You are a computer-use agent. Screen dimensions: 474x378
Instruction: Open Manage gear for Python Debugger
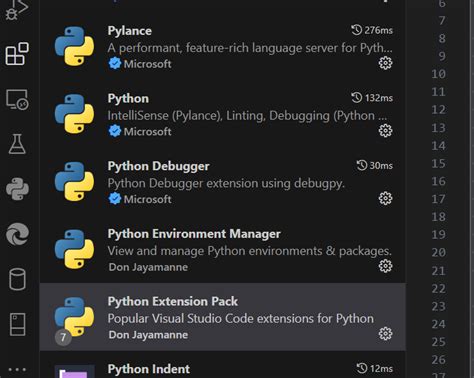point(385,198)
